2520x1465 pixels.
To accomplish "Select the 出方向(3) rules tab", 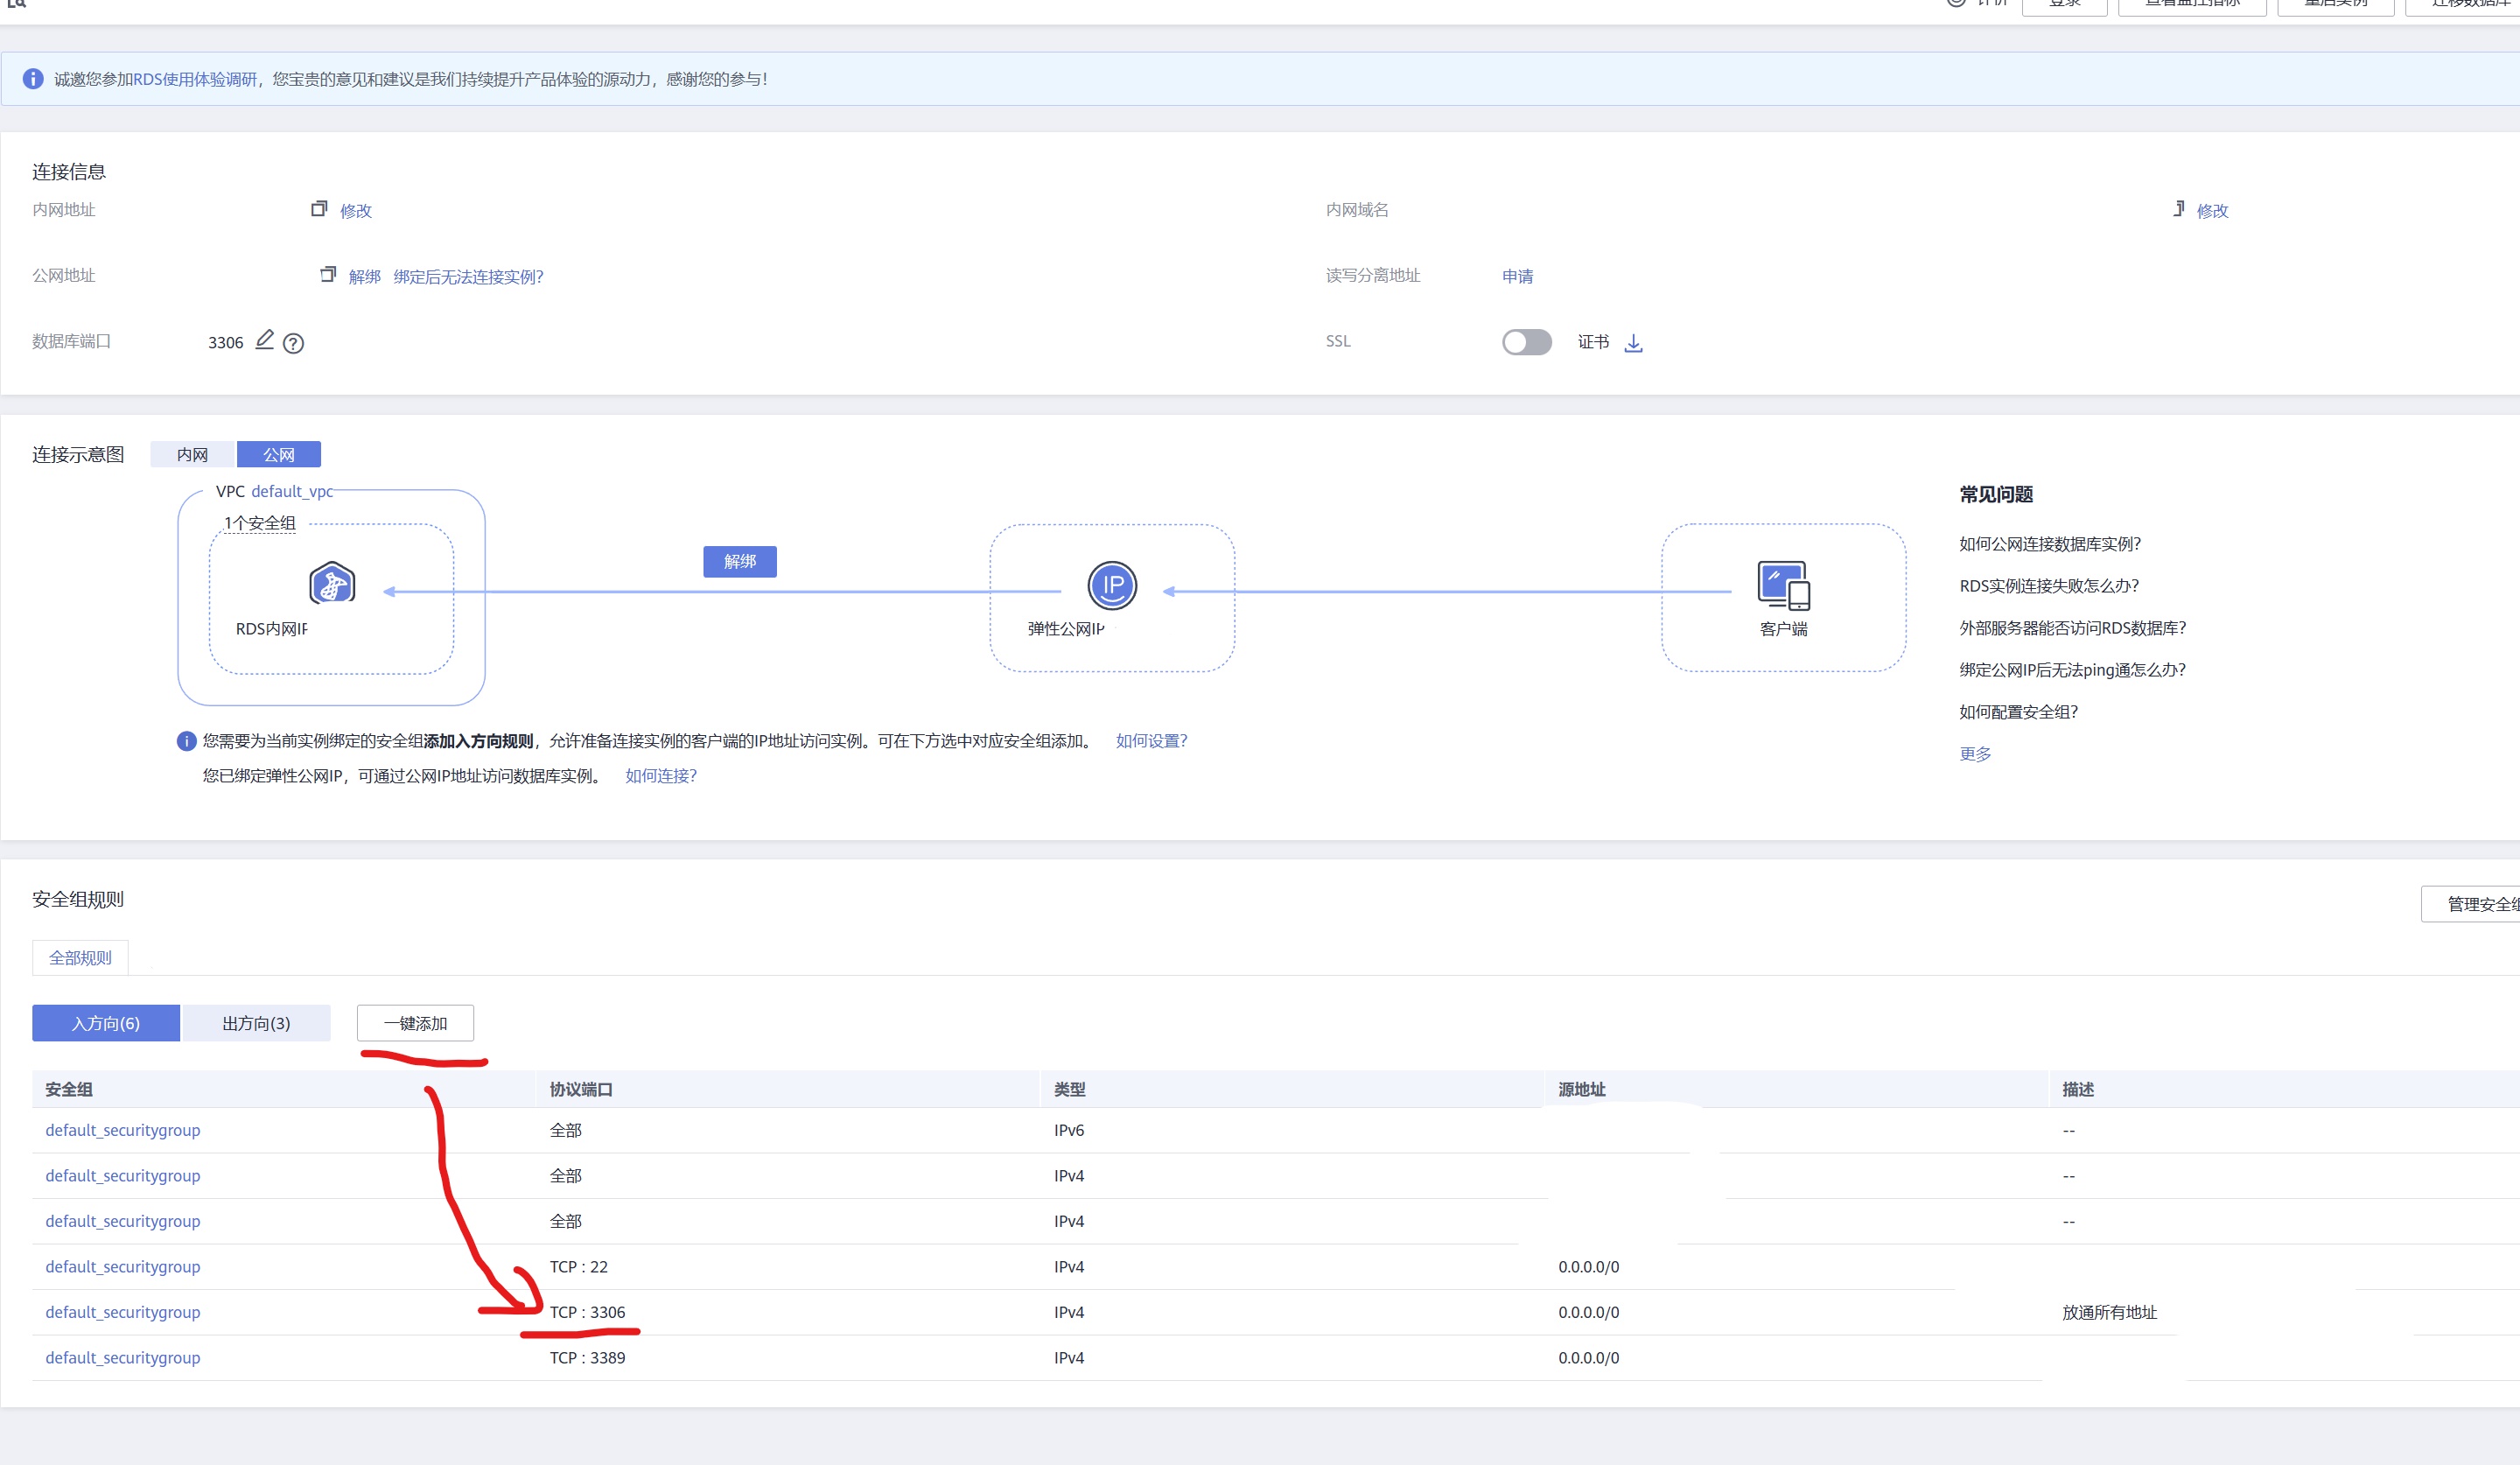I will pyautogui.click(x=256, y=1023).
